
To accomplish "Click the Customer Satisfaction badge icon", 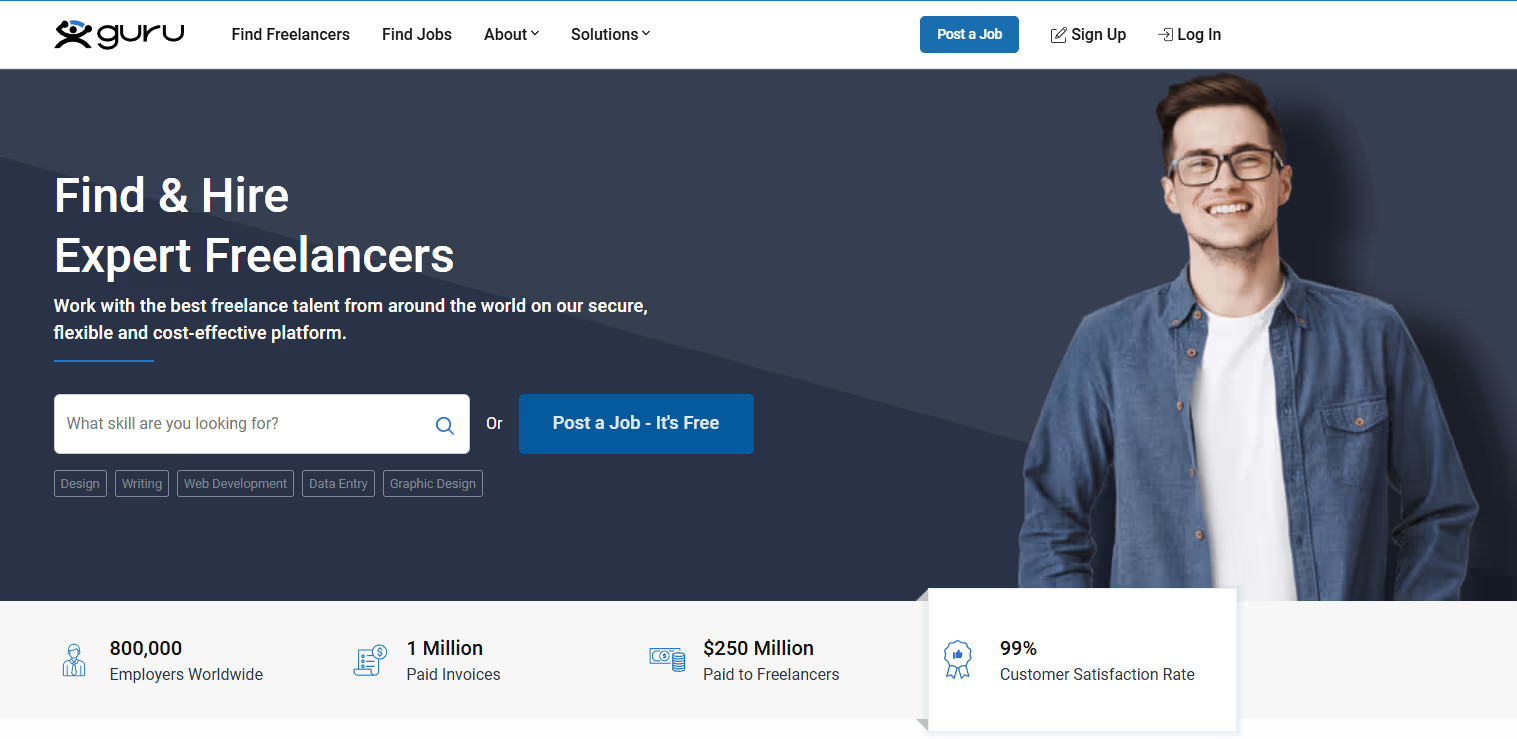I will [x=957, y=659].
